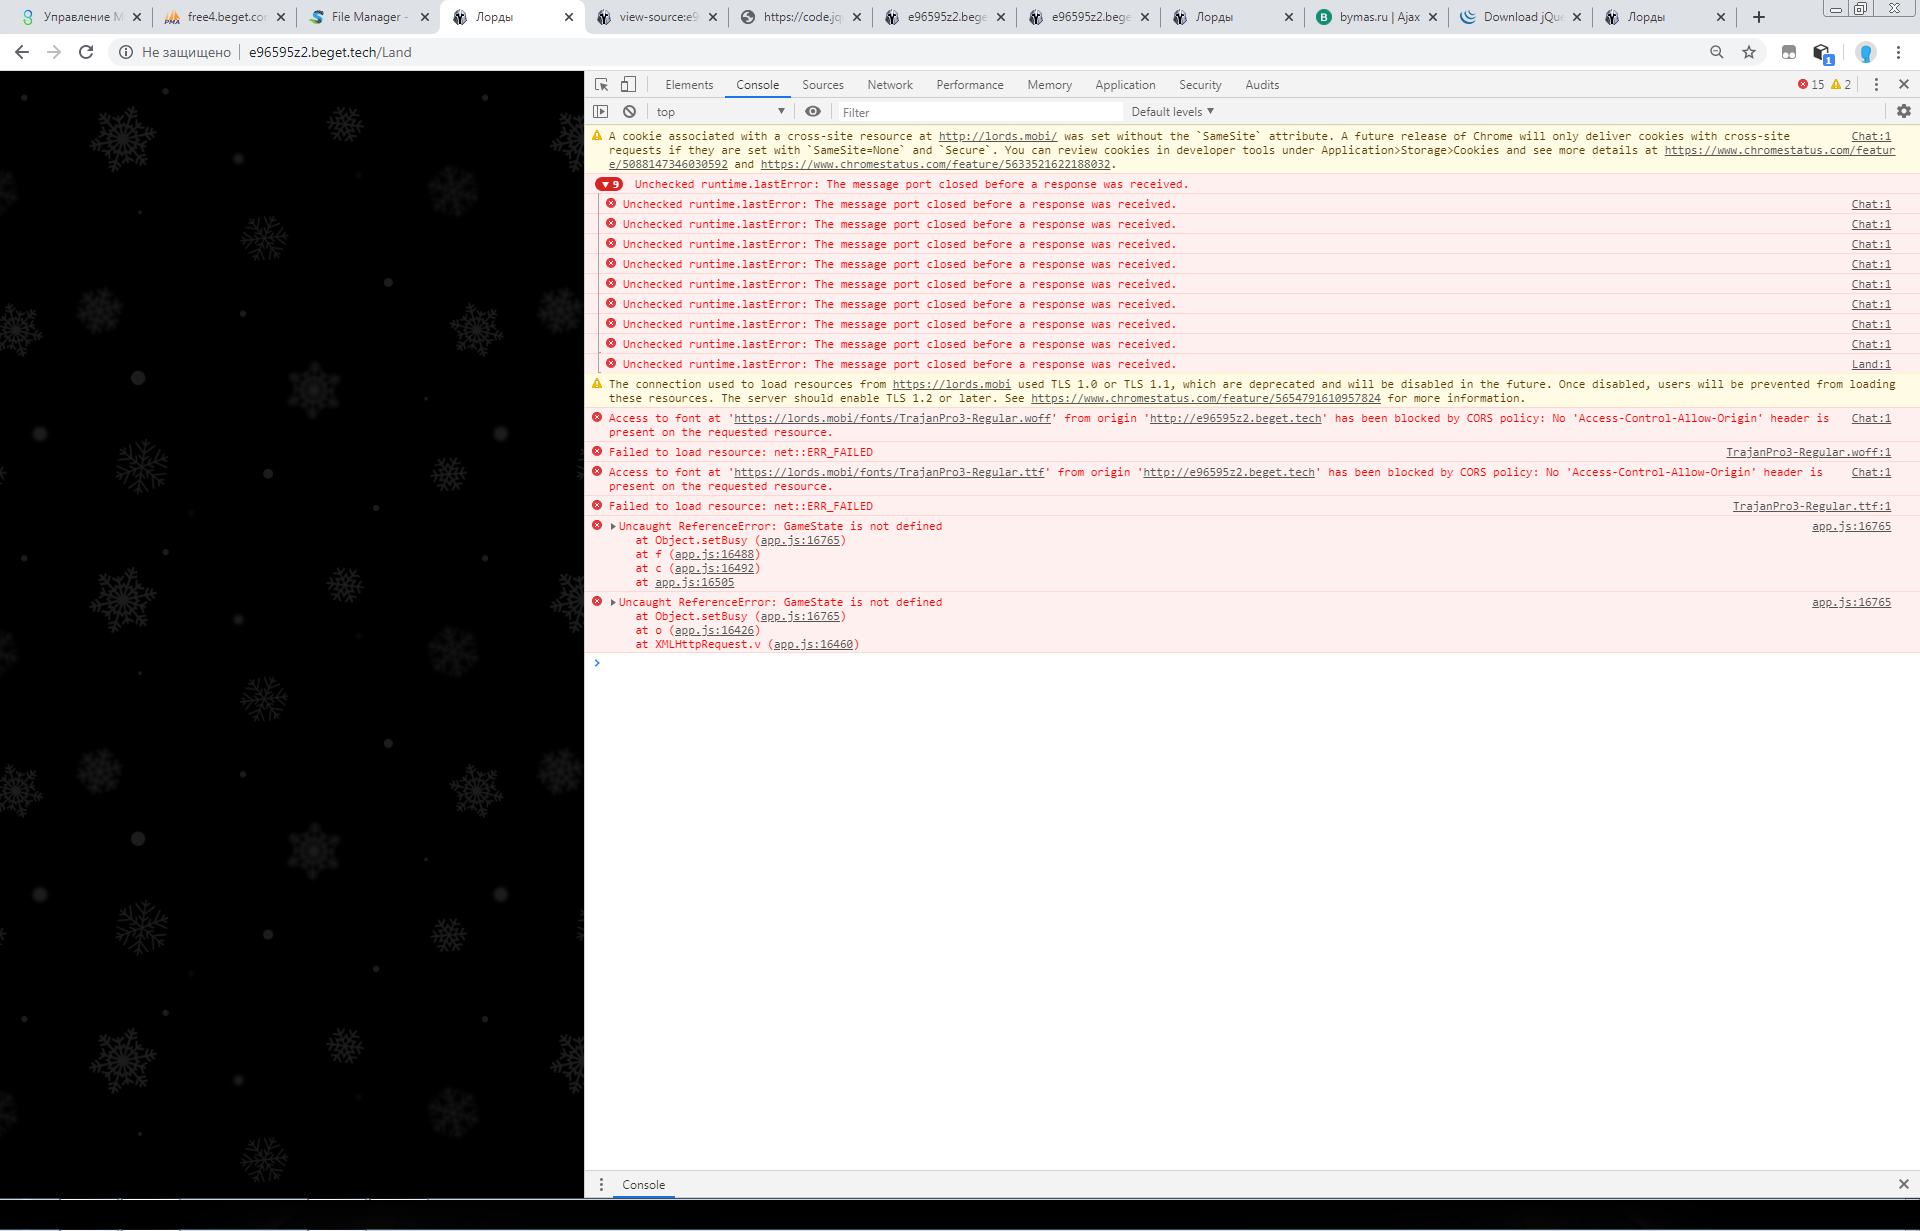Image resolution: width=1920 pixels, height=1231 pixels.
Task: Toggle device toolbar icon in DevTools
Action: point(628,85)
